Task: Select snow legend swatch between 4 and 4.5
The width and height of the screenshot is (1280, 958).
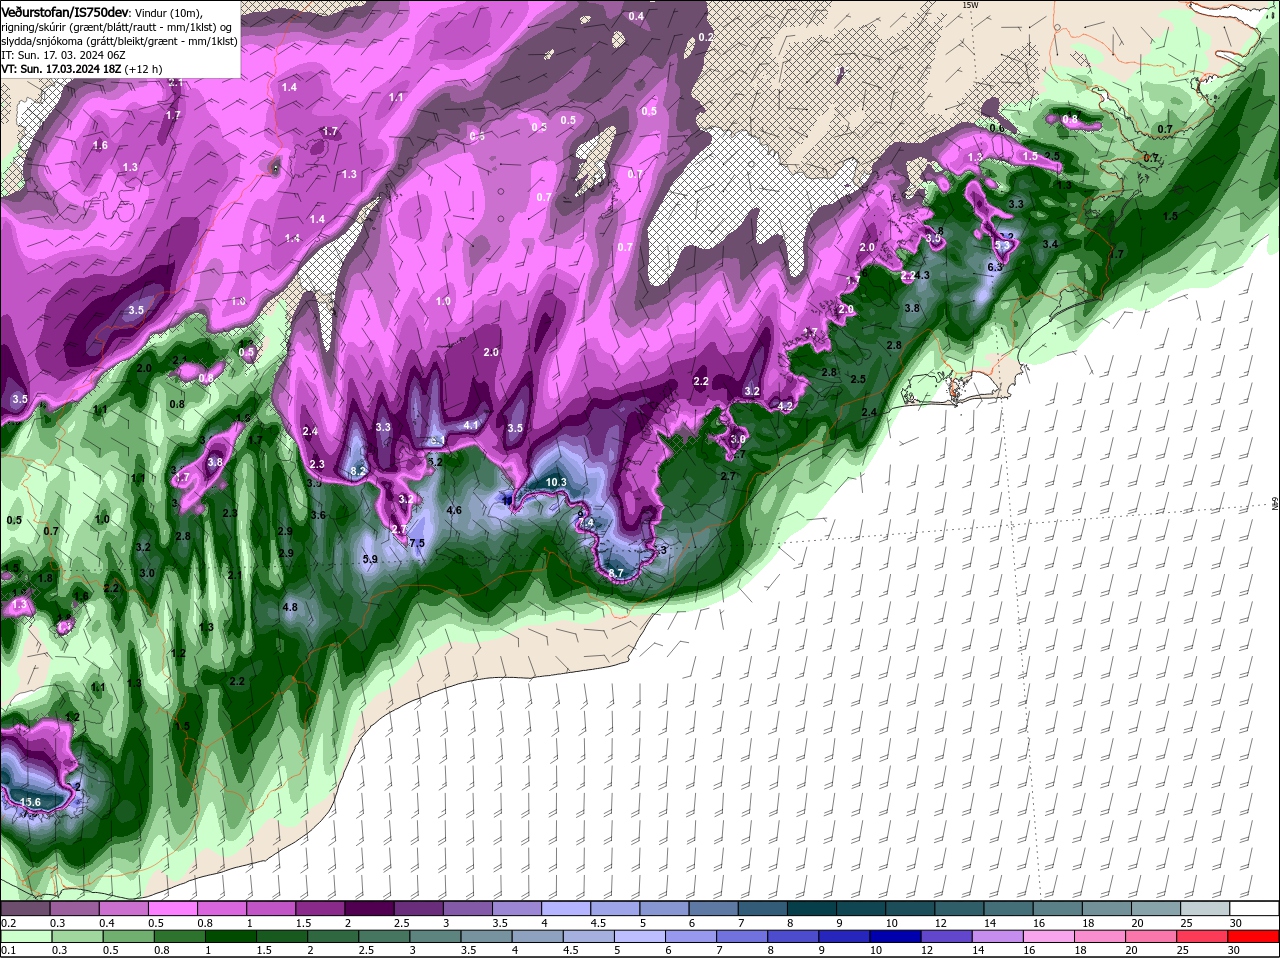Action: click(567, 908)
